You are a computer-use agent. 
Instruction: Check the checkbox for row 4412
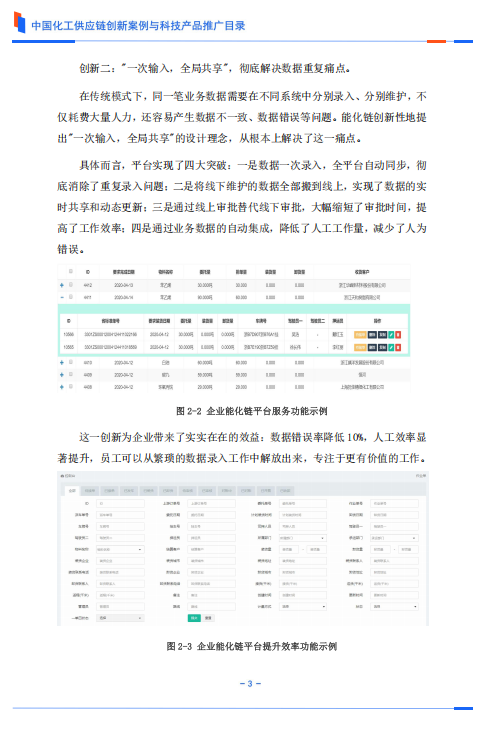point(71,284)
